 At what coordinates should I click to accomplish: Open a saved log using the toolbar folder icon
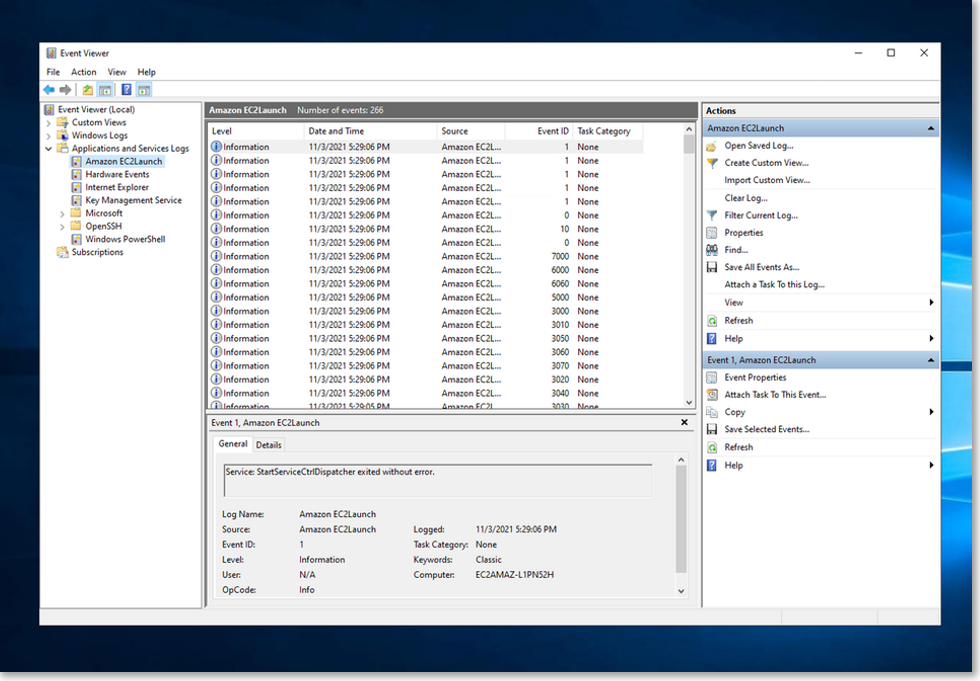tap(86, 89)
